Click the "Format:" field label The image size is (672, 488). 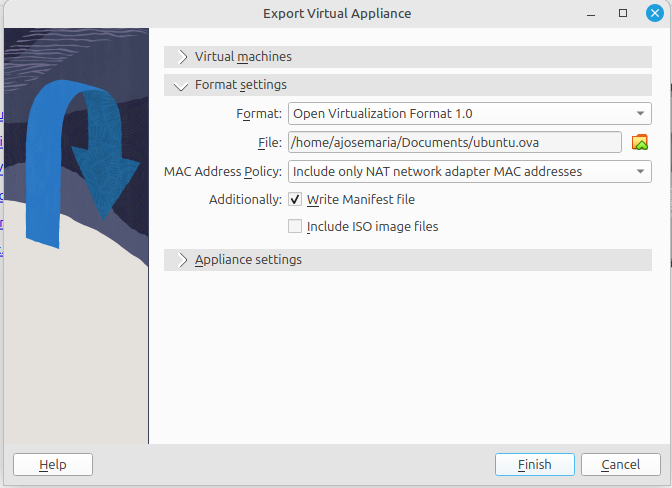click(259, 114)
